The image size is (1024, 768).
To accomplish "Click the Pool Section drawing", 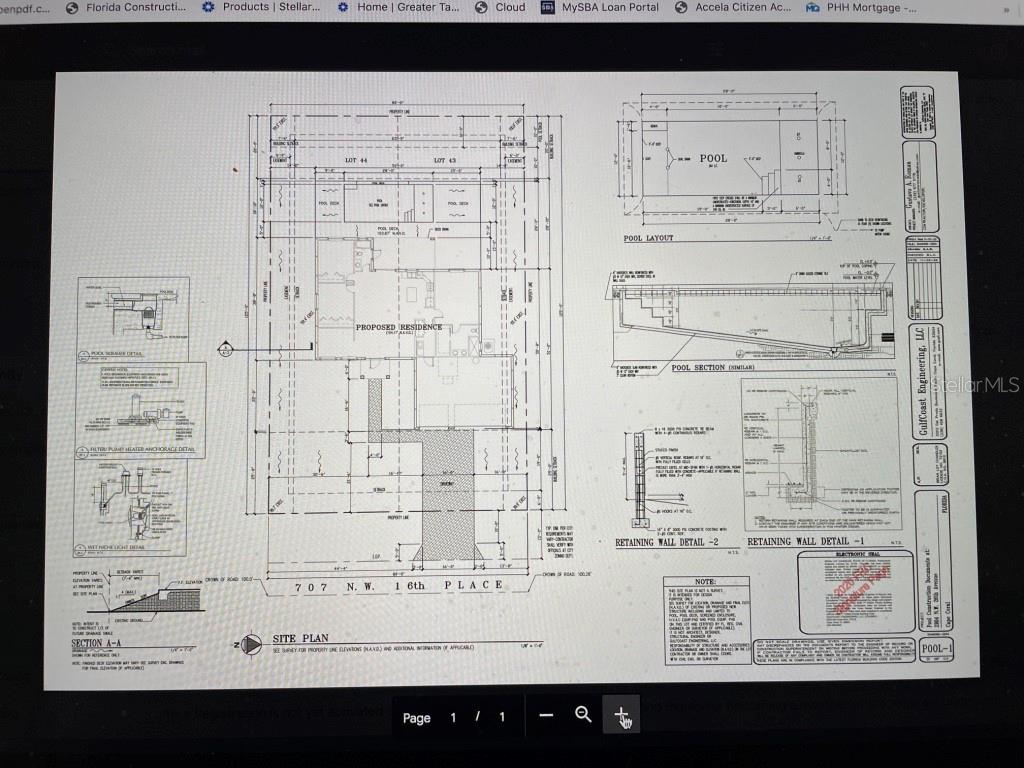I will [750, 318].
